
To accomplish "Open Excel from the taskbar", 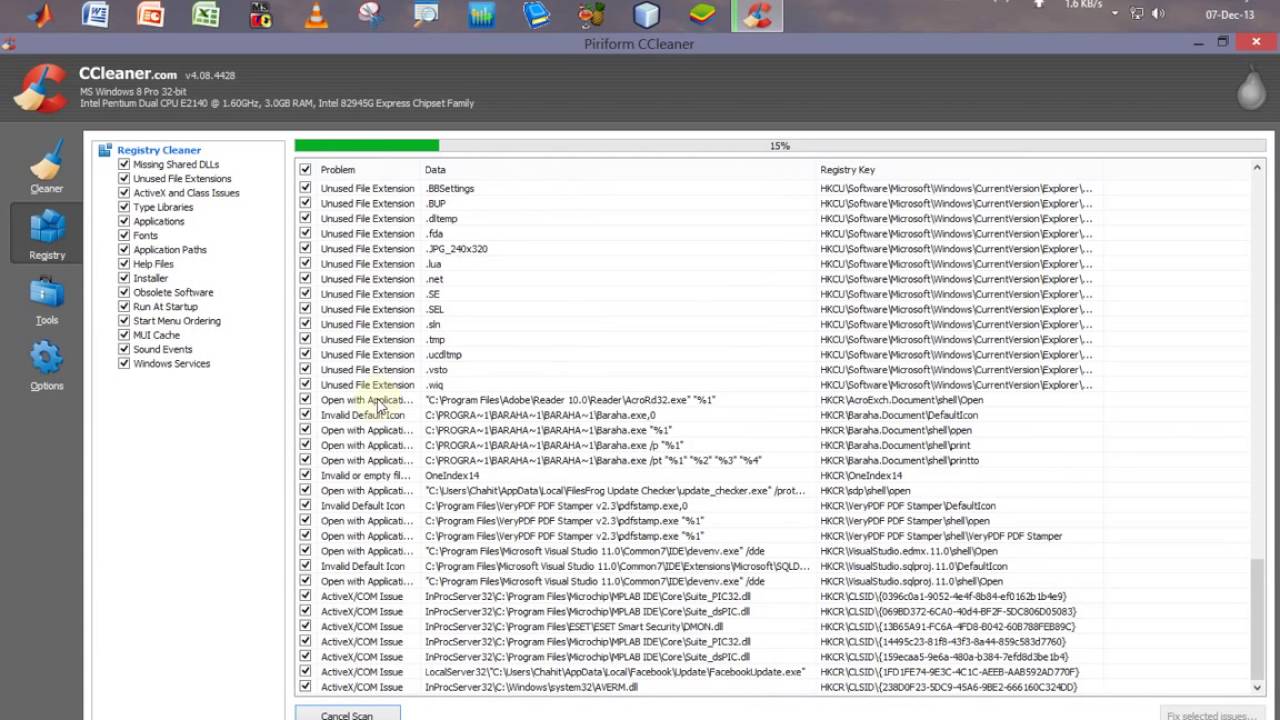I will [205, 15].
